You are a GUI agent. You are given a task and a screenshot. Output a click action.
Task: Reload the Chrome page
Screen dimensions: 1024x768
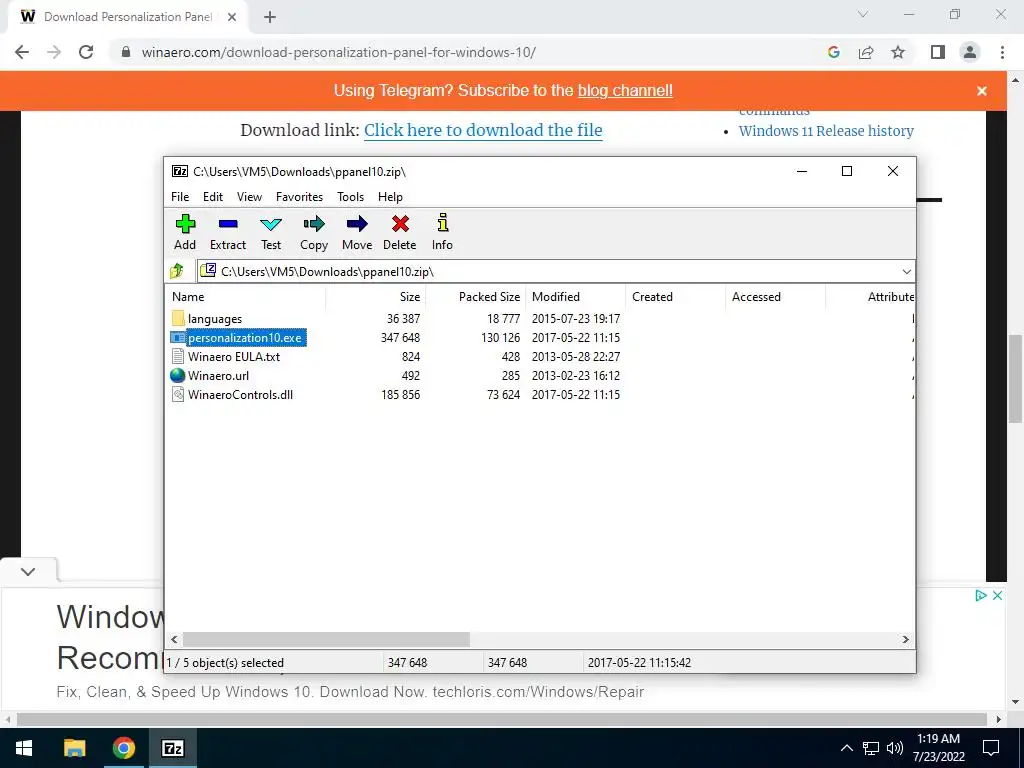coord(86,52)
